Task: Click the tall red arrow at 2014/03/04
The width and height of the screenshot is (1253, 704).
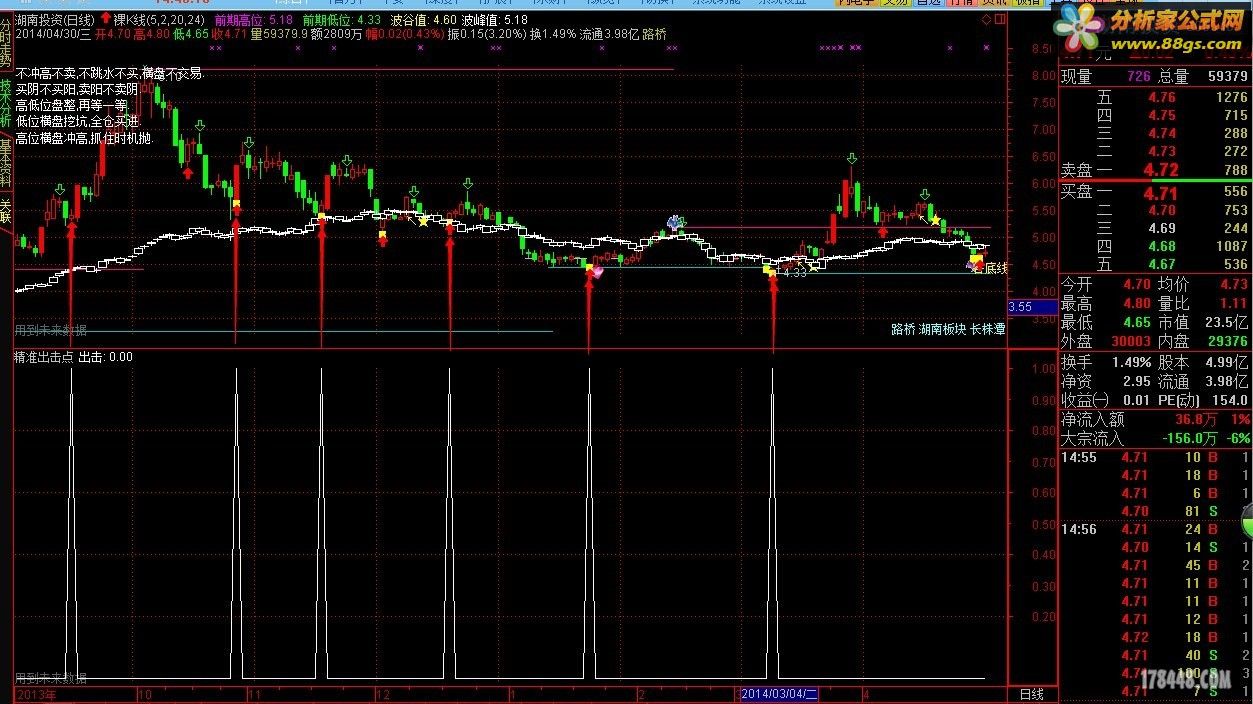Action: 773,315
